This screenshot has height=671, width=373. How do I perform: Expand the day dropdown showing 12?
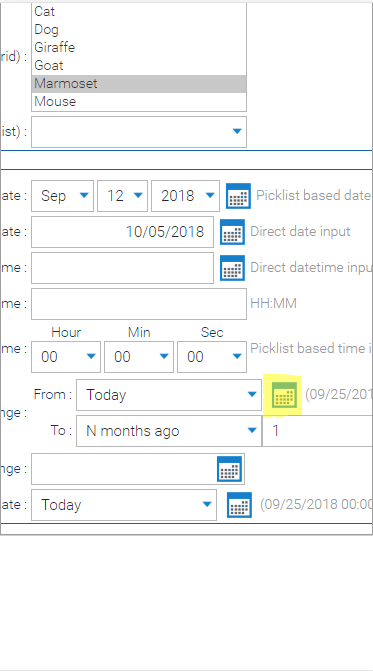click(x=122, y=196)
